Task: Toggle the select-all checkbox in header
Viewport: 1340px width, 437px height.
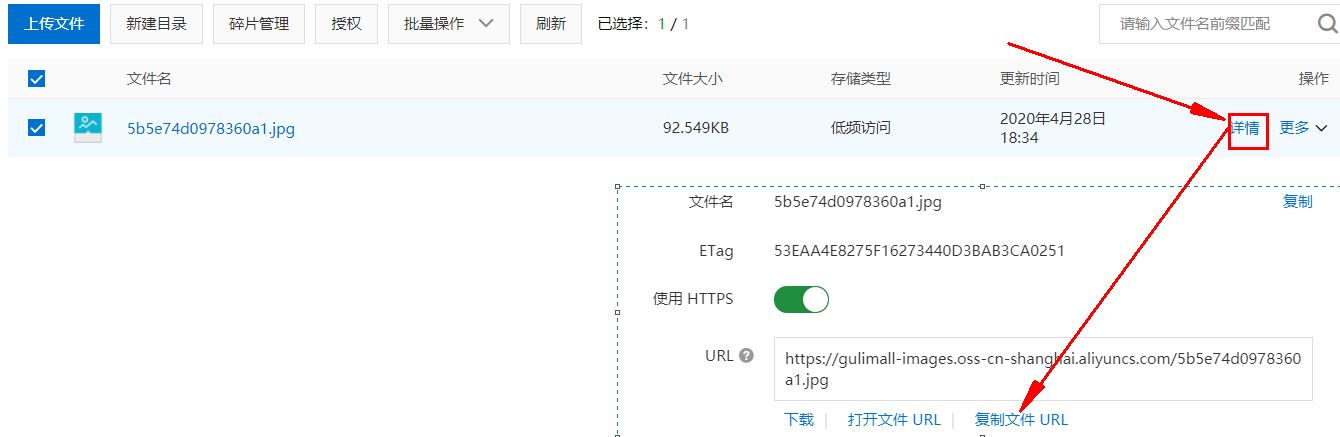Action: point(36,79)
